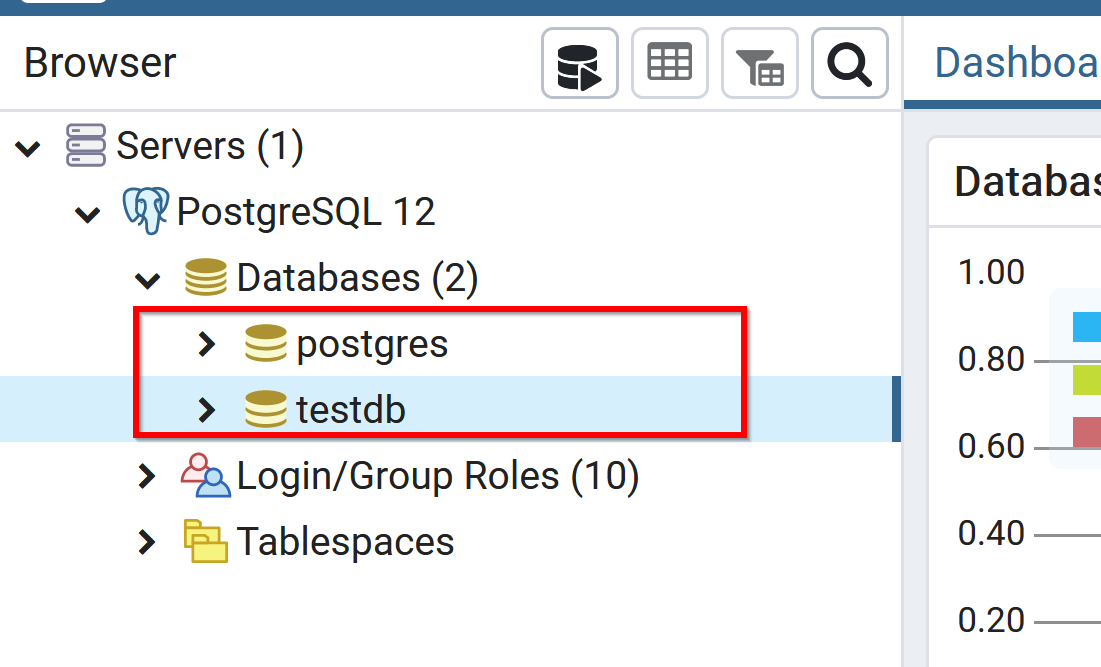
Task: Click the Tablespaces folder icon
Action: (205, 542)
